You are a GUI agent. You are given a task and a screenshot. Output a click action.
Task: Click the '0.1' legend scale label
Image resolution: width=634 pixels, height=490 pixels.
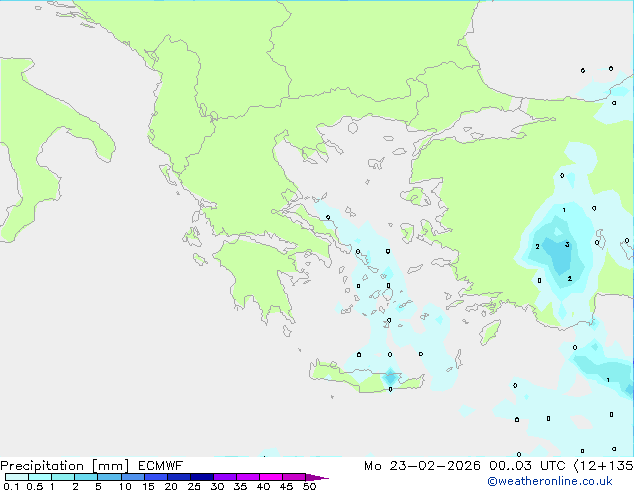11,486
